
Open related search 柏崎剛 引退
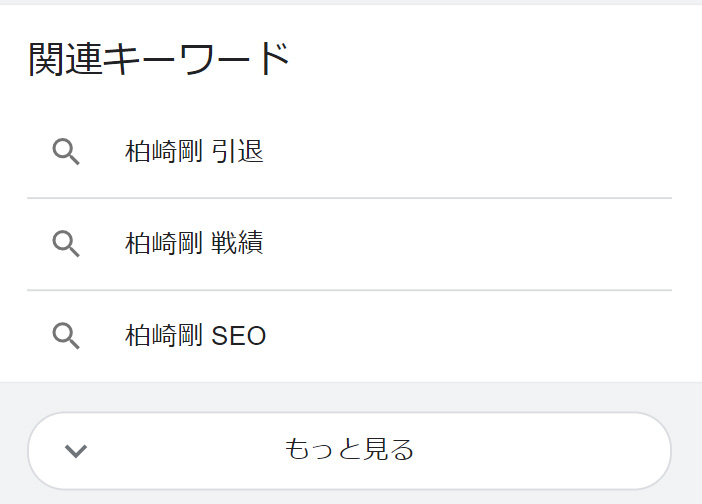(x=194, y=152)
